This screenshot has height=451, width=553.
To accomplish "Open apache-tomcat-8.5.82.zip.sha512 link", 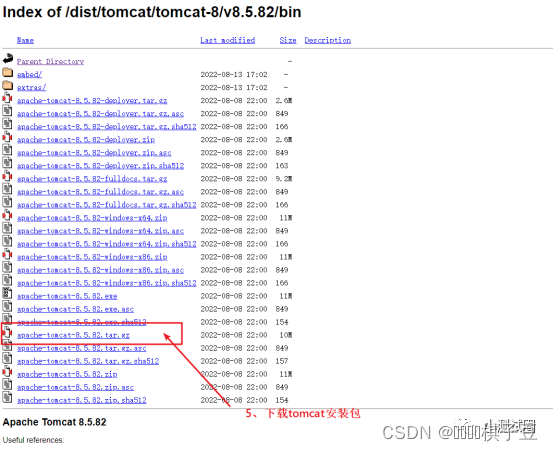I will 82,401.
